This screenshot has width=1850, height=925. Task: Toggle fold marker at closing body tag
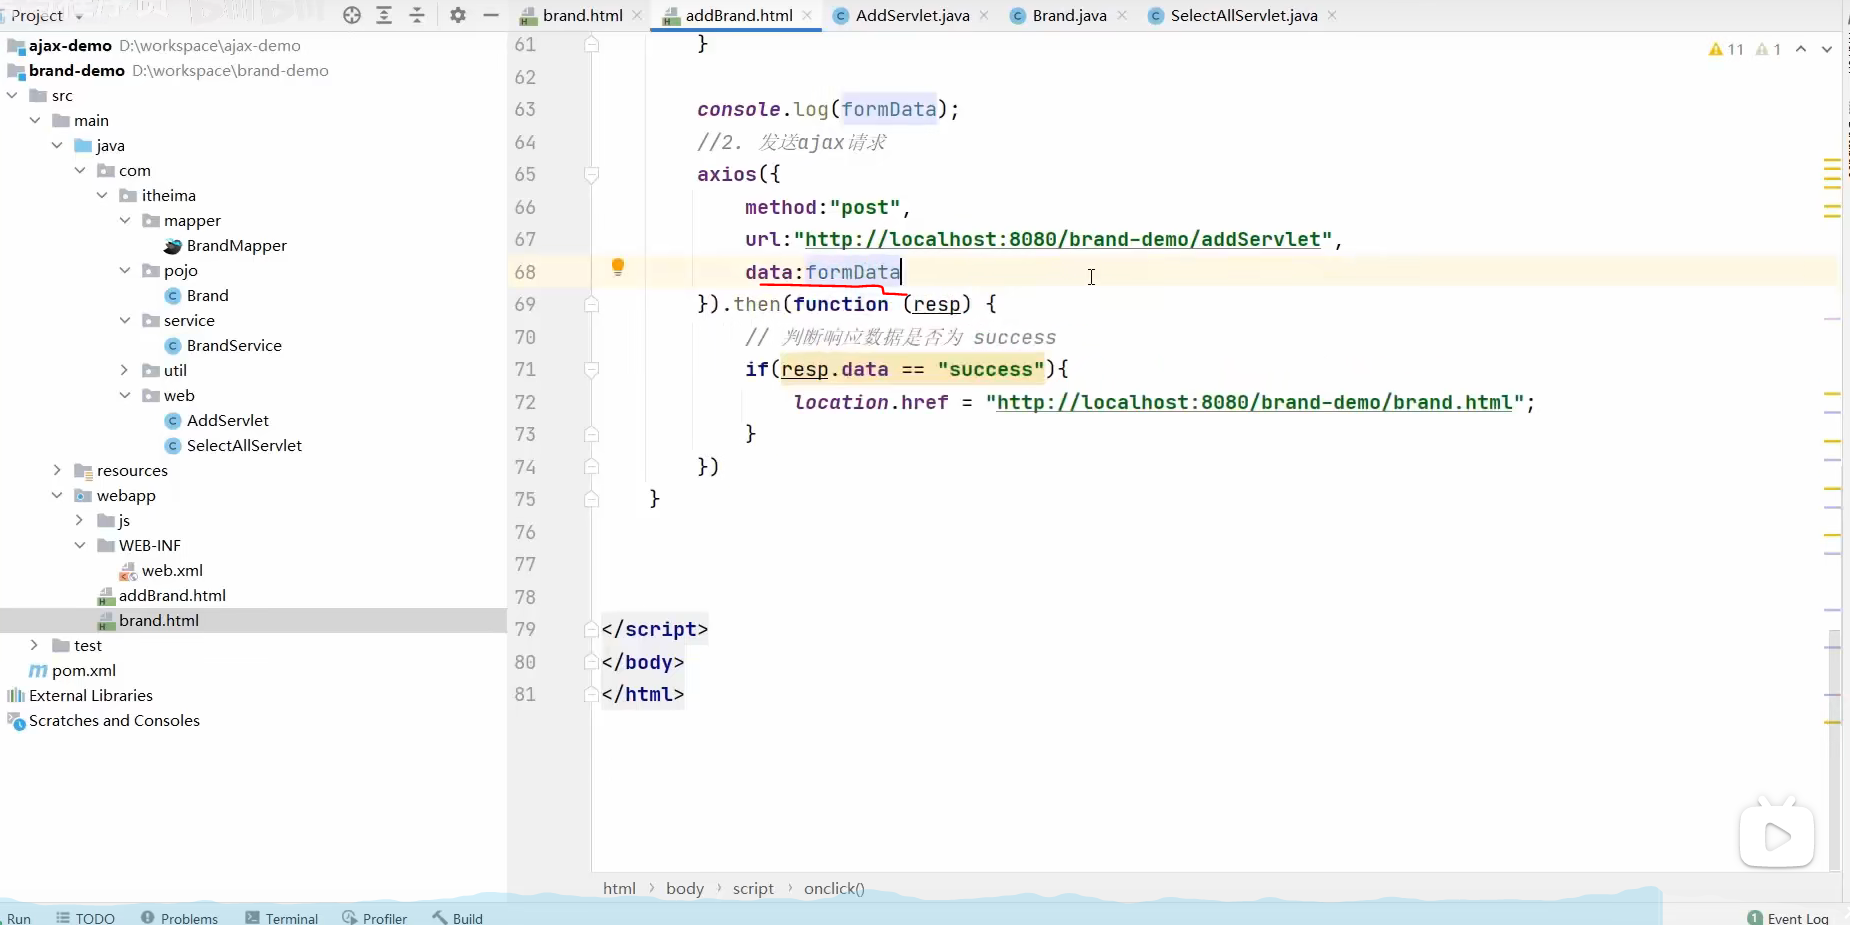pyautogui.click(x=591, y=662)
